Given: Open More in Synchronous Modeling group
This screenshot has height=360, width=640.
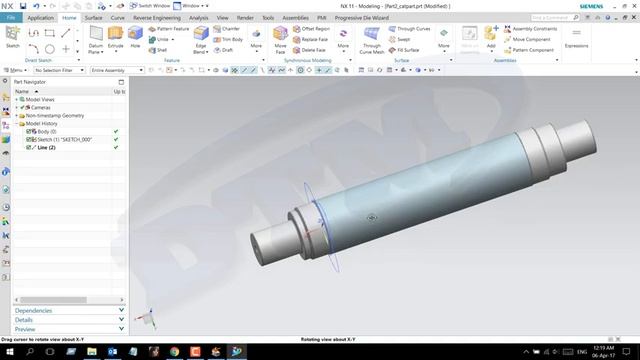Looking at the screenshot, I should 343,40.
